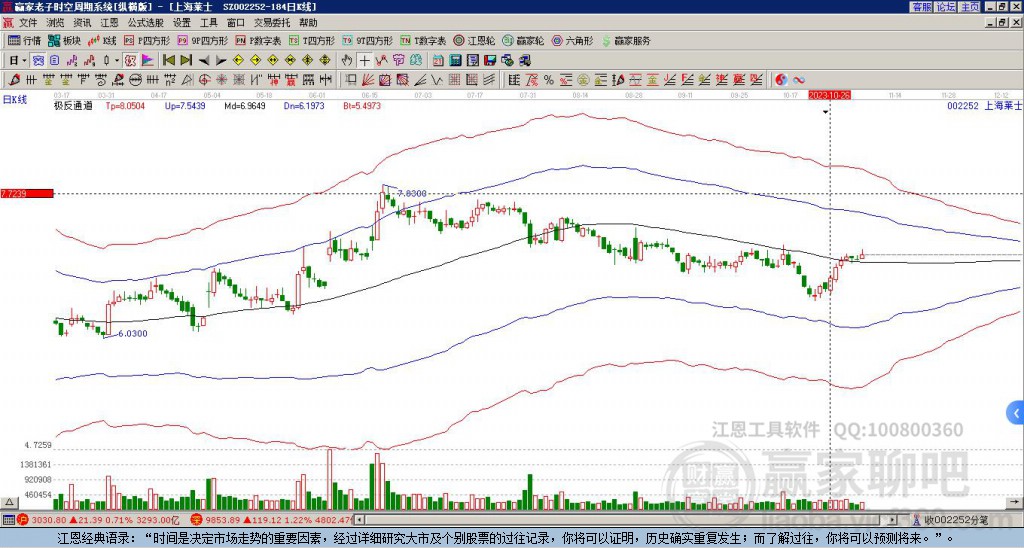Click the Tp=8.0504 indicator value
1024x548 pixels.
pyautogui.click(x=125, y=106)
